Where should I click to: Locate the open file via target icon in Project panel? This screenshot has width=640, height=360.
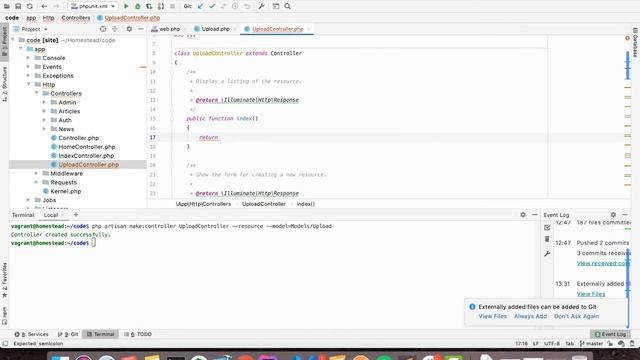pos(103,29)
